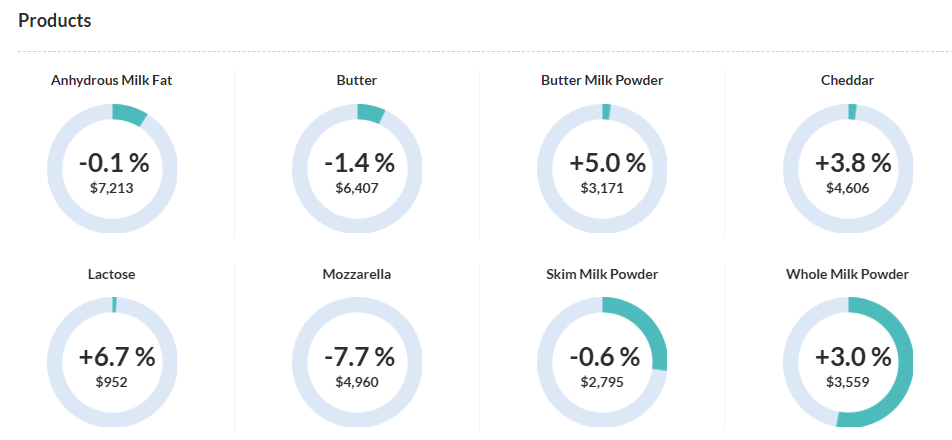Select the Butter Milk Powder title
The image size is (952, 440).
coord(602,80)
